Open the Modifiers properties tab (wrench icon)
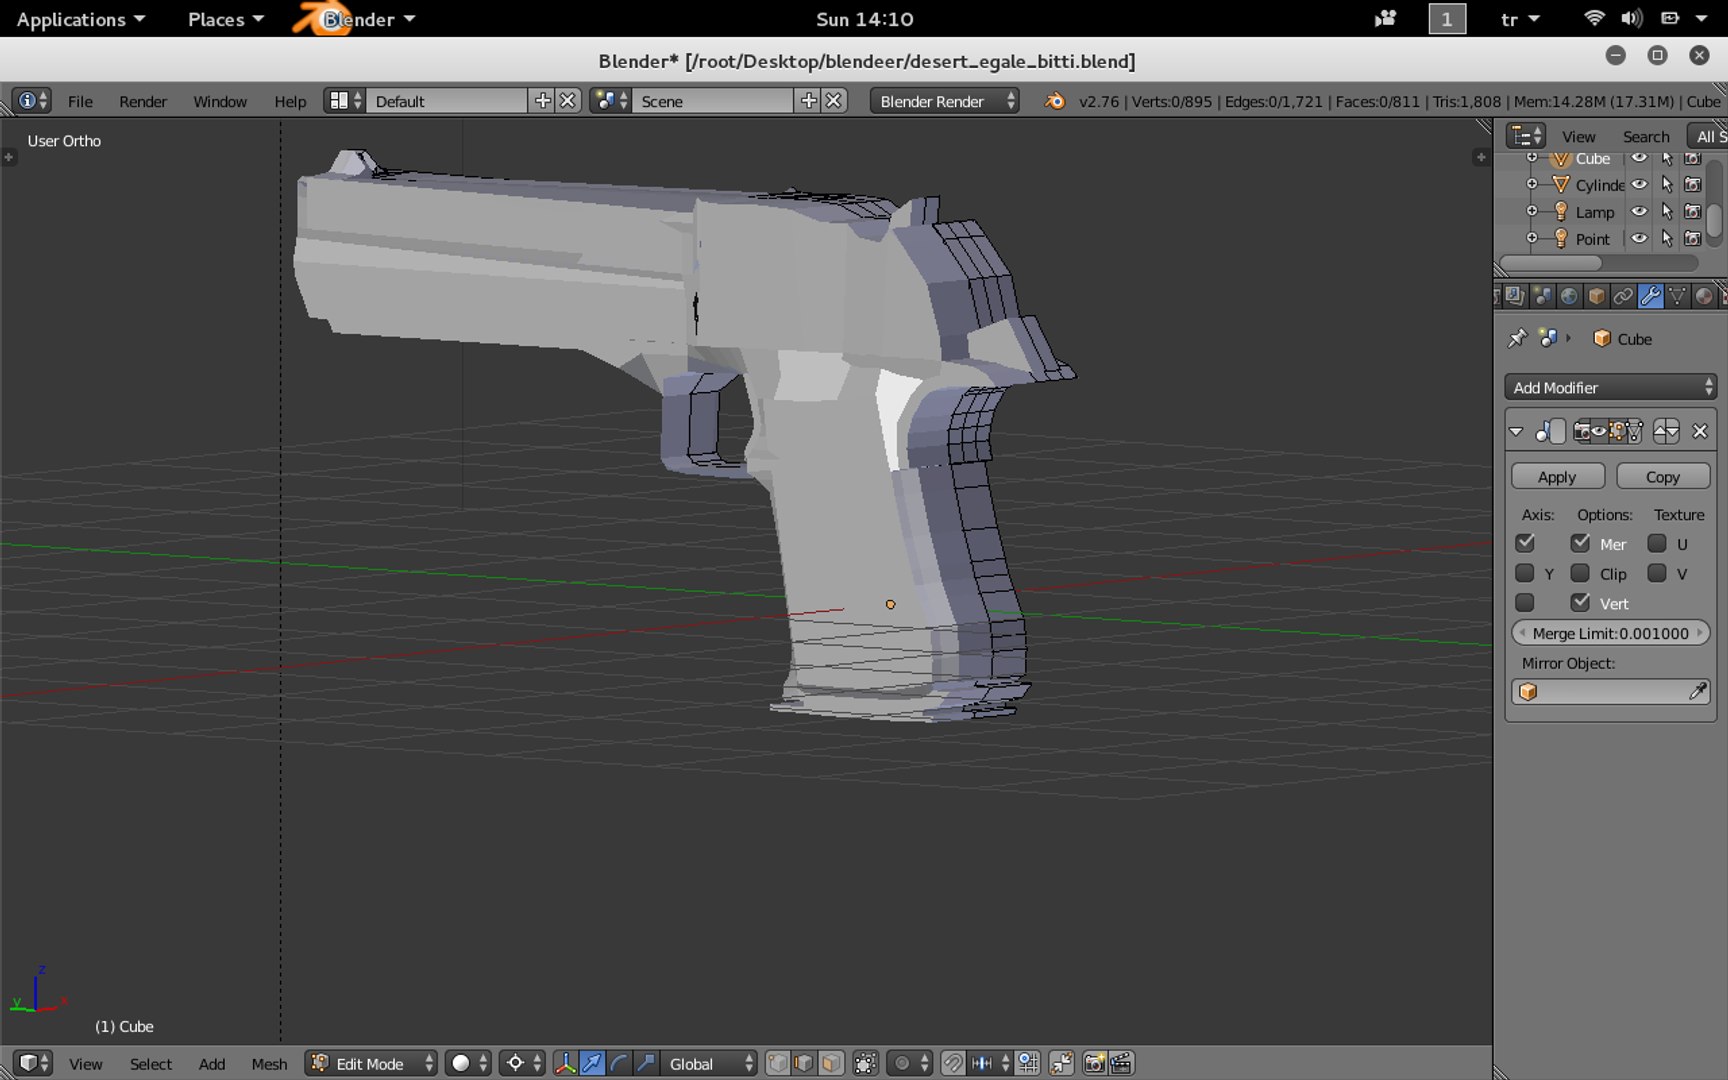 click(1651, 296)
